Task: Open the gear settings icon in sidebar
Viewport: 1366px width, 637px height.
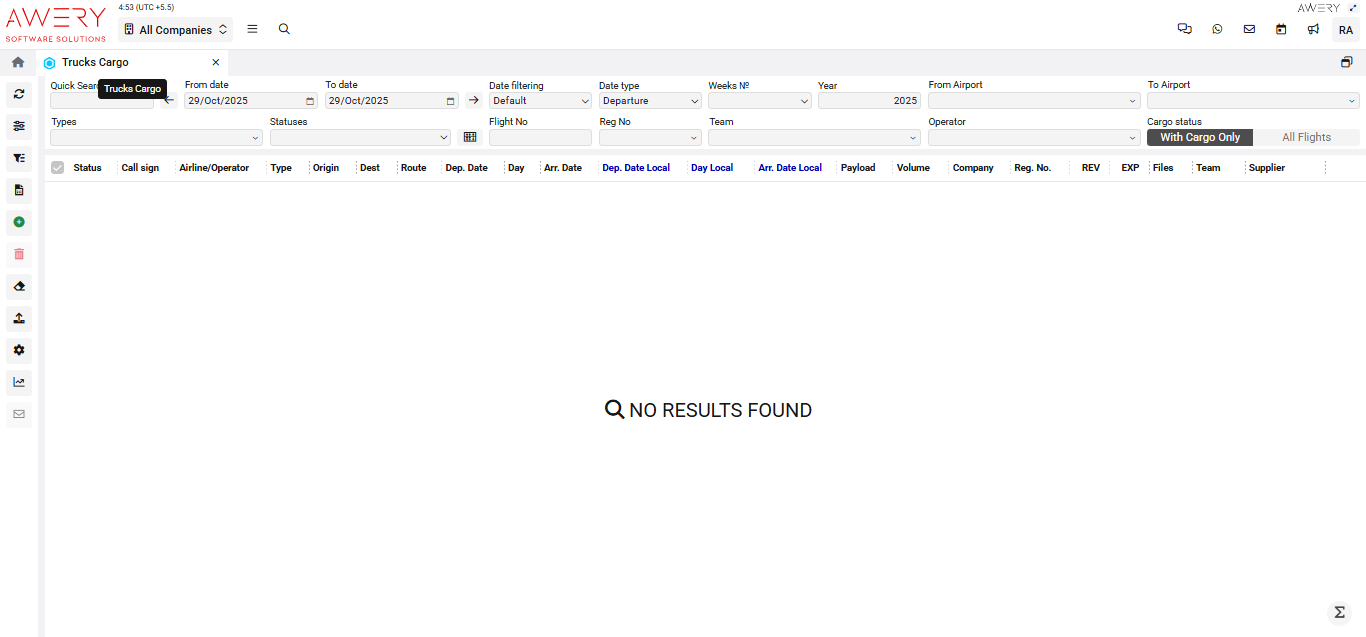Action: coord(18,350)
